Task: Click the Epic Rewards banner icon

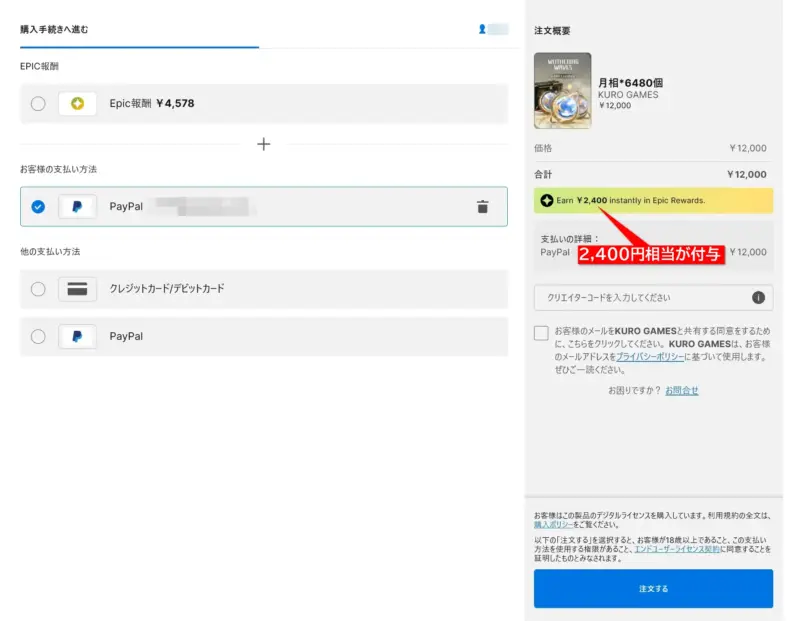Action: pyautogui.click(x=546, y=201)
